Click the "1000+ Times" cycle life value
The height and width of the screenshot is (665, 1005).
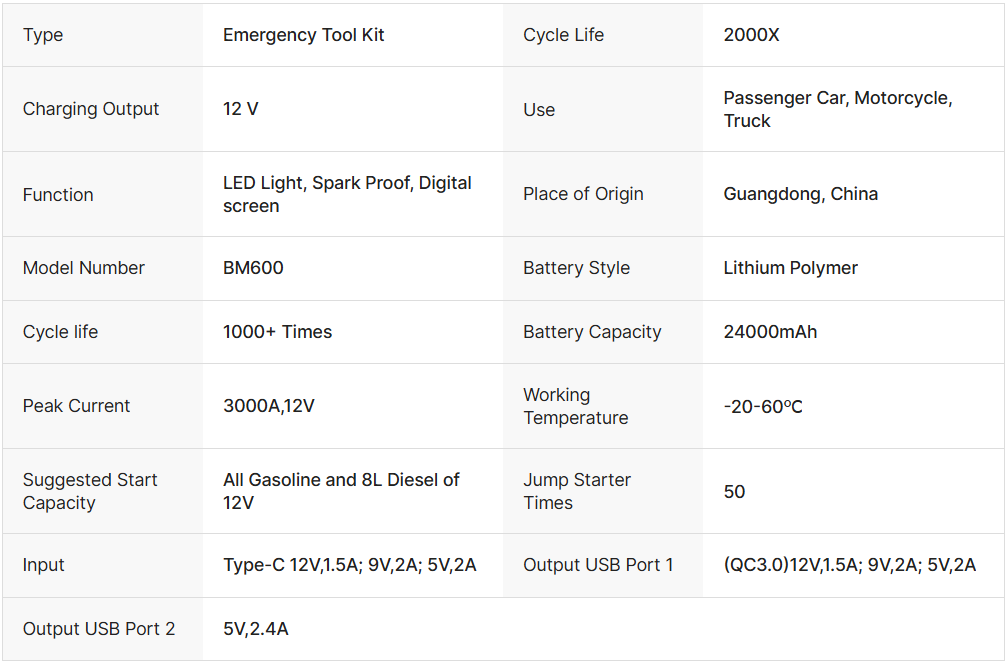pos(277,332)
